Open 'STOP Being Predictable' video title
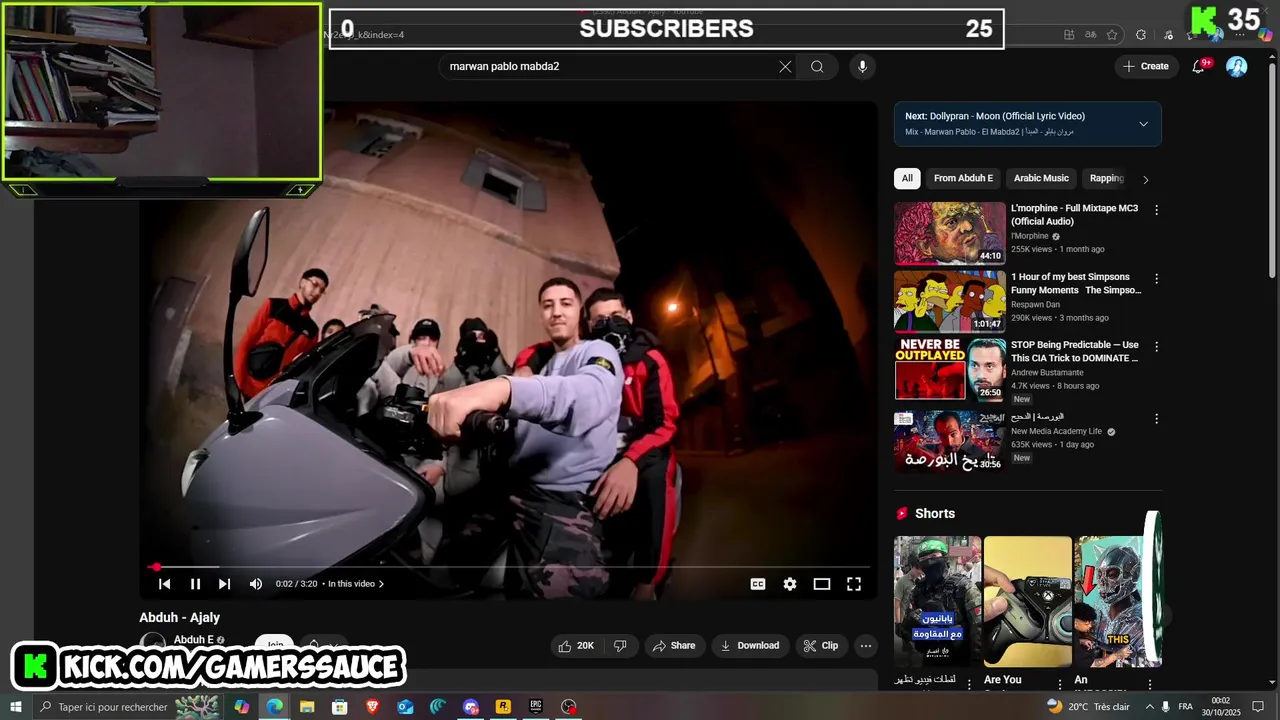 [1075, 351]
